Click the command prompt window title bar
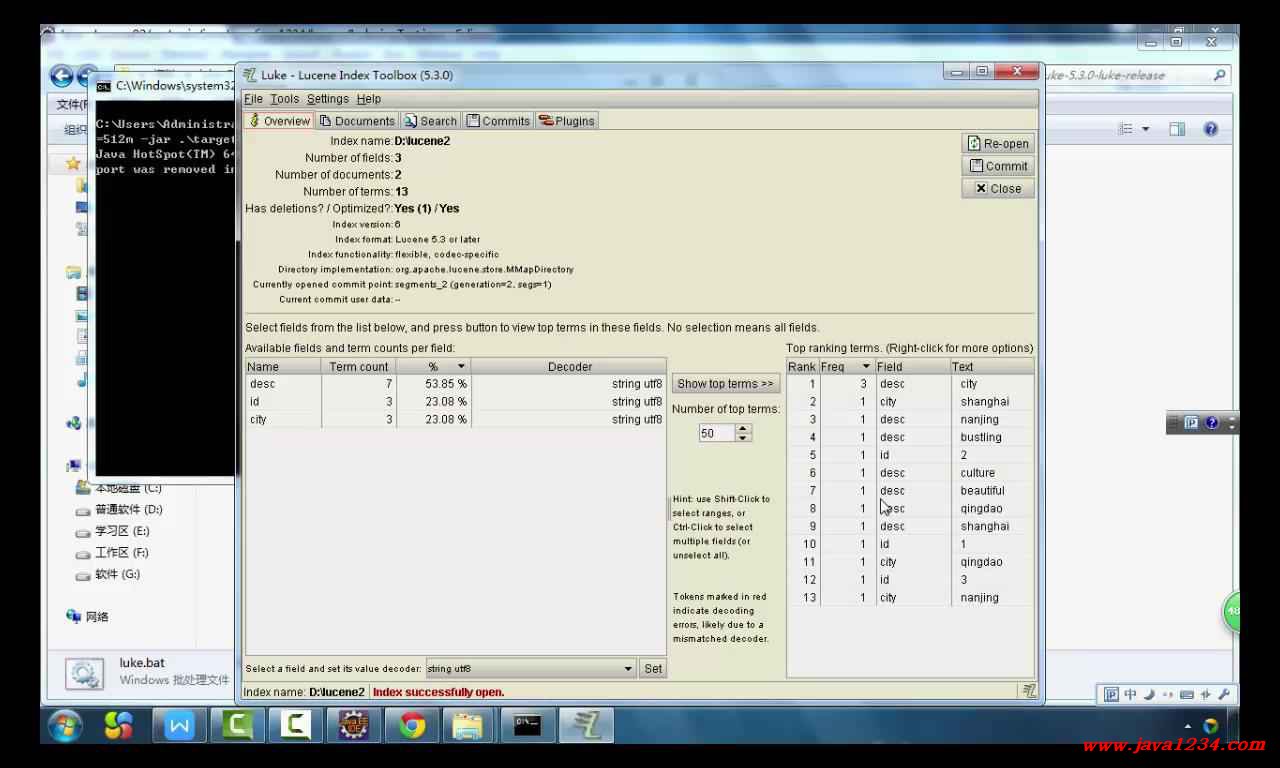This screenshot has height=768, width=1280. pos(165,85)
